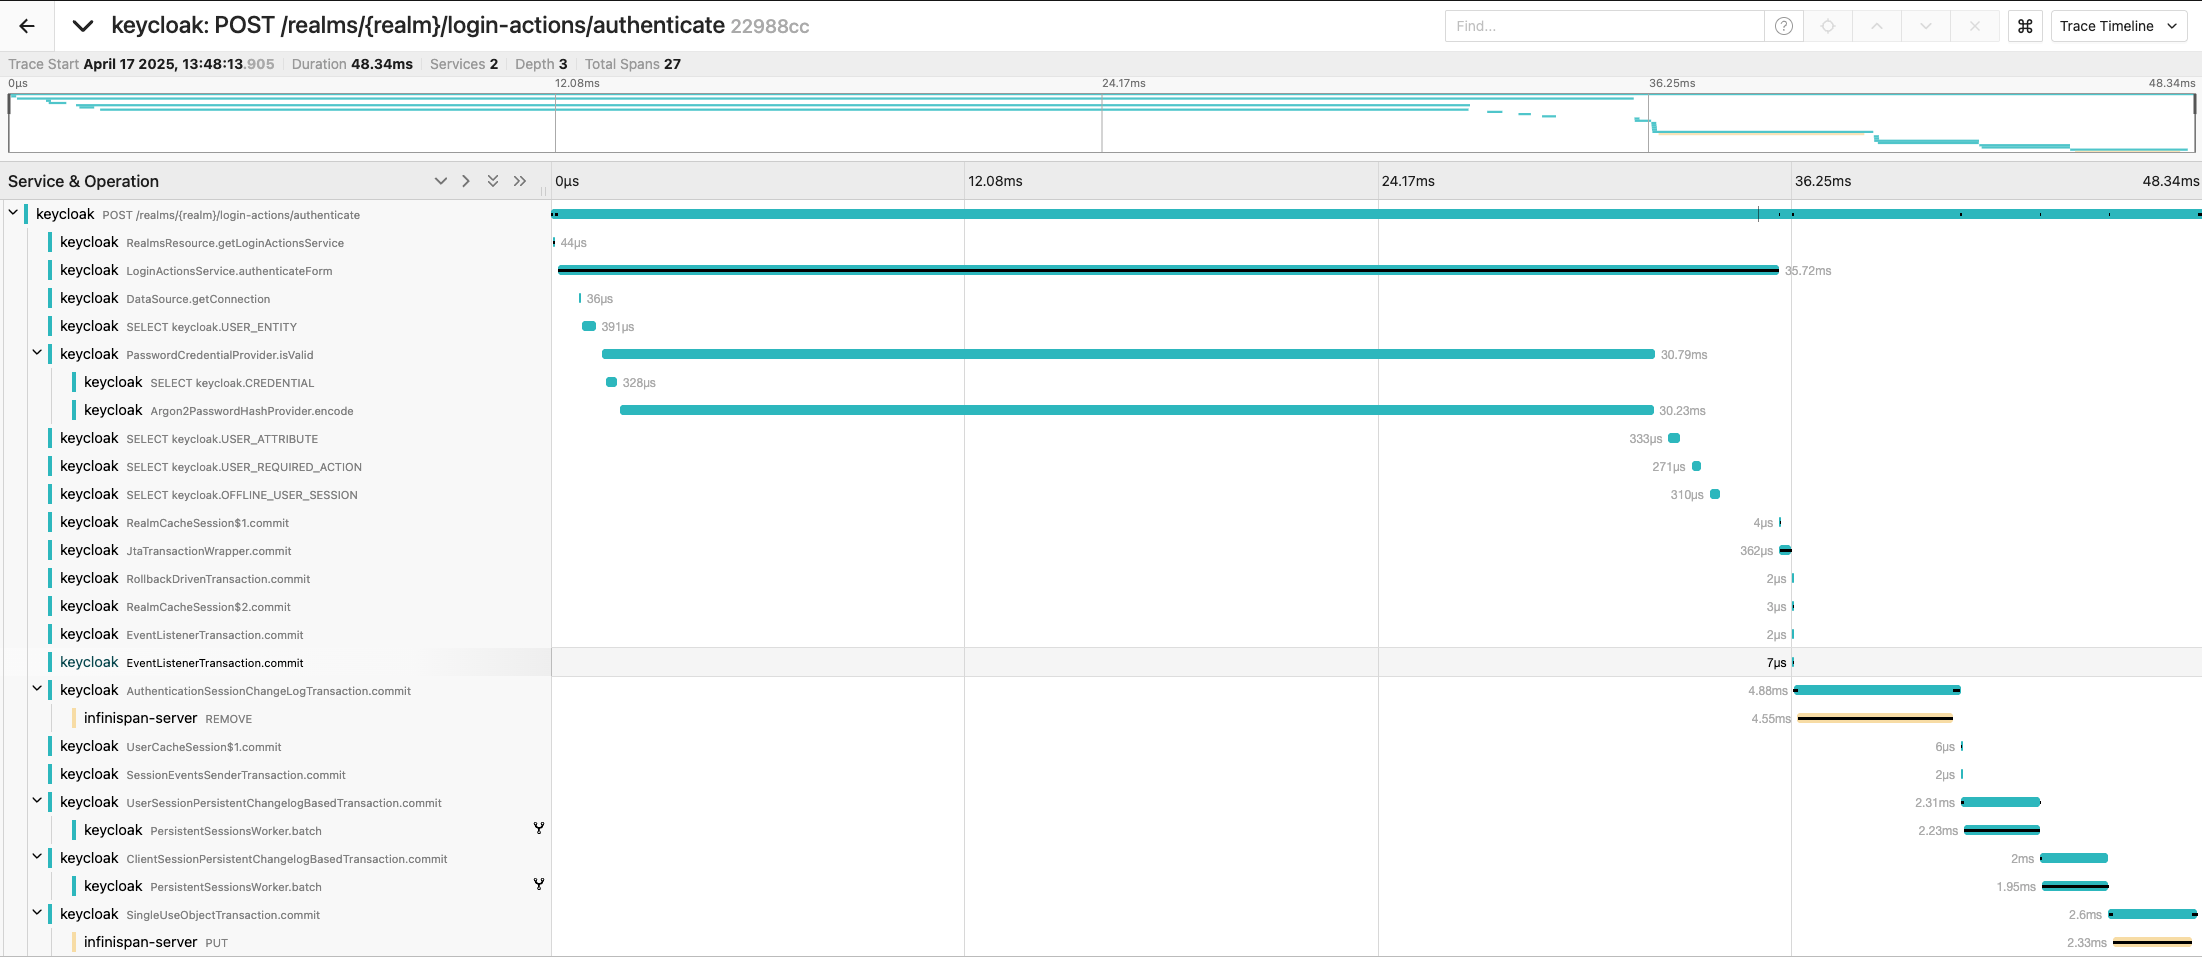Click the Argon2PasswordHashProvider.encode span name

tap(251, 411)
